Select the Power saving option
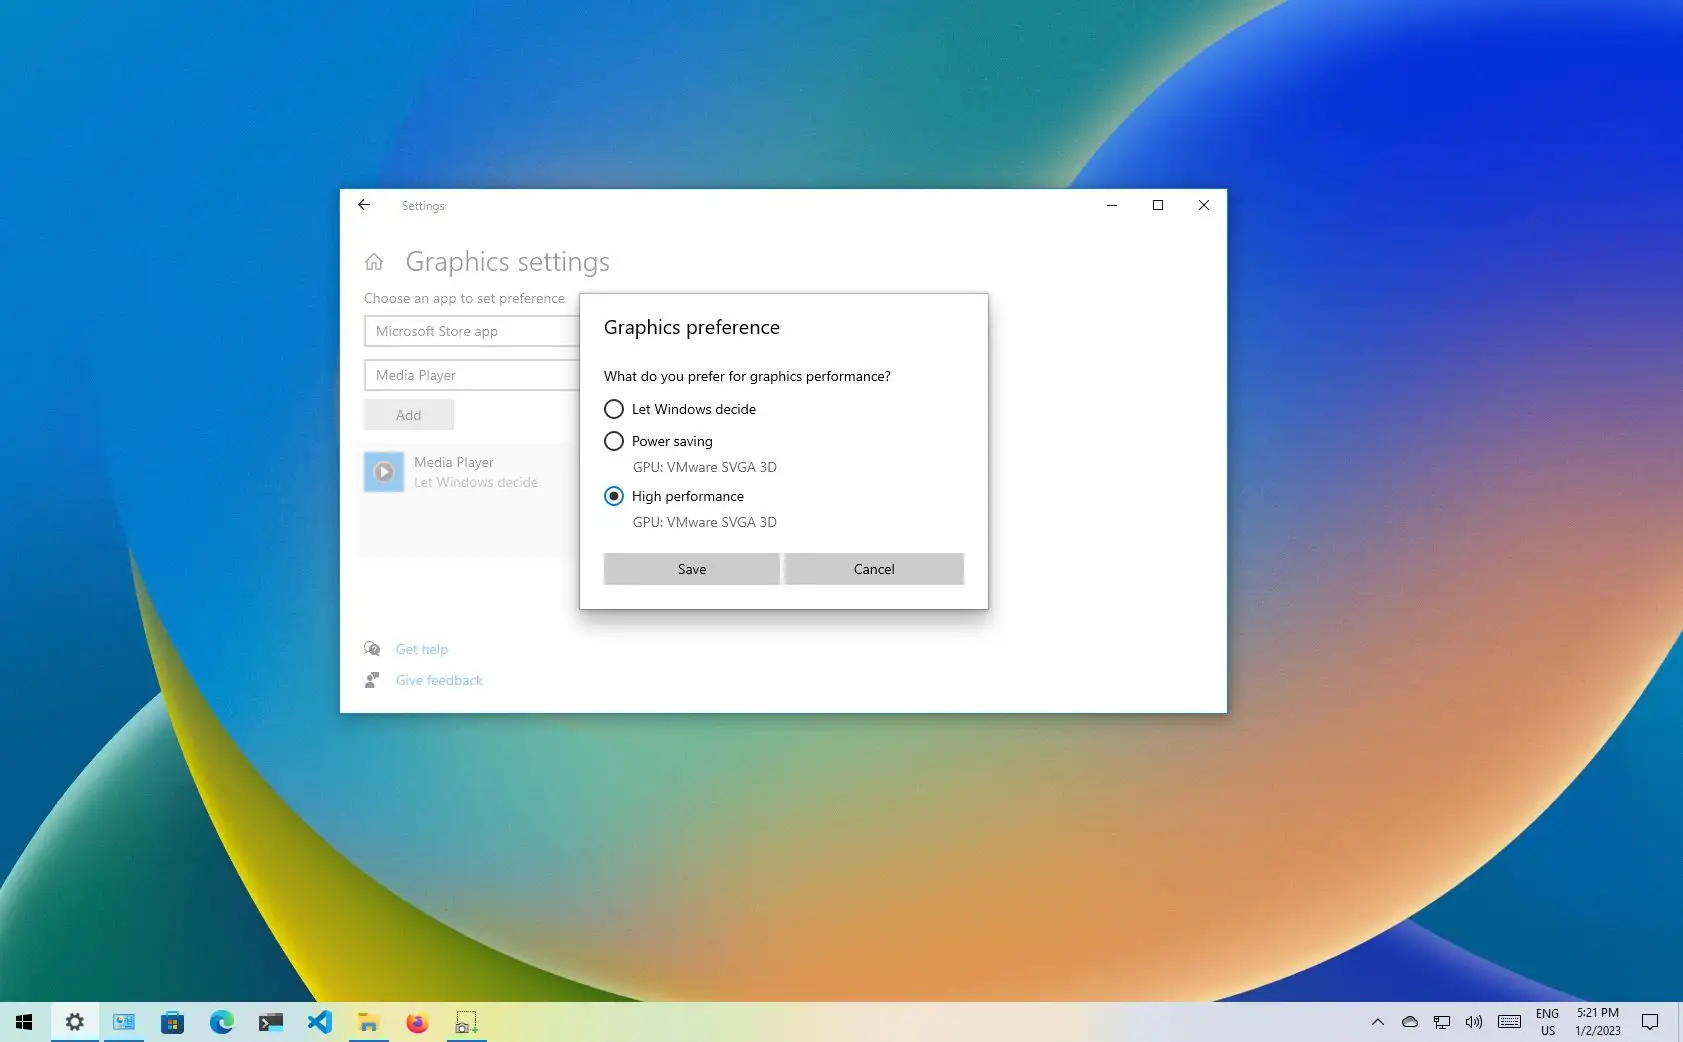1683x1042 pixels. point(613,441)
